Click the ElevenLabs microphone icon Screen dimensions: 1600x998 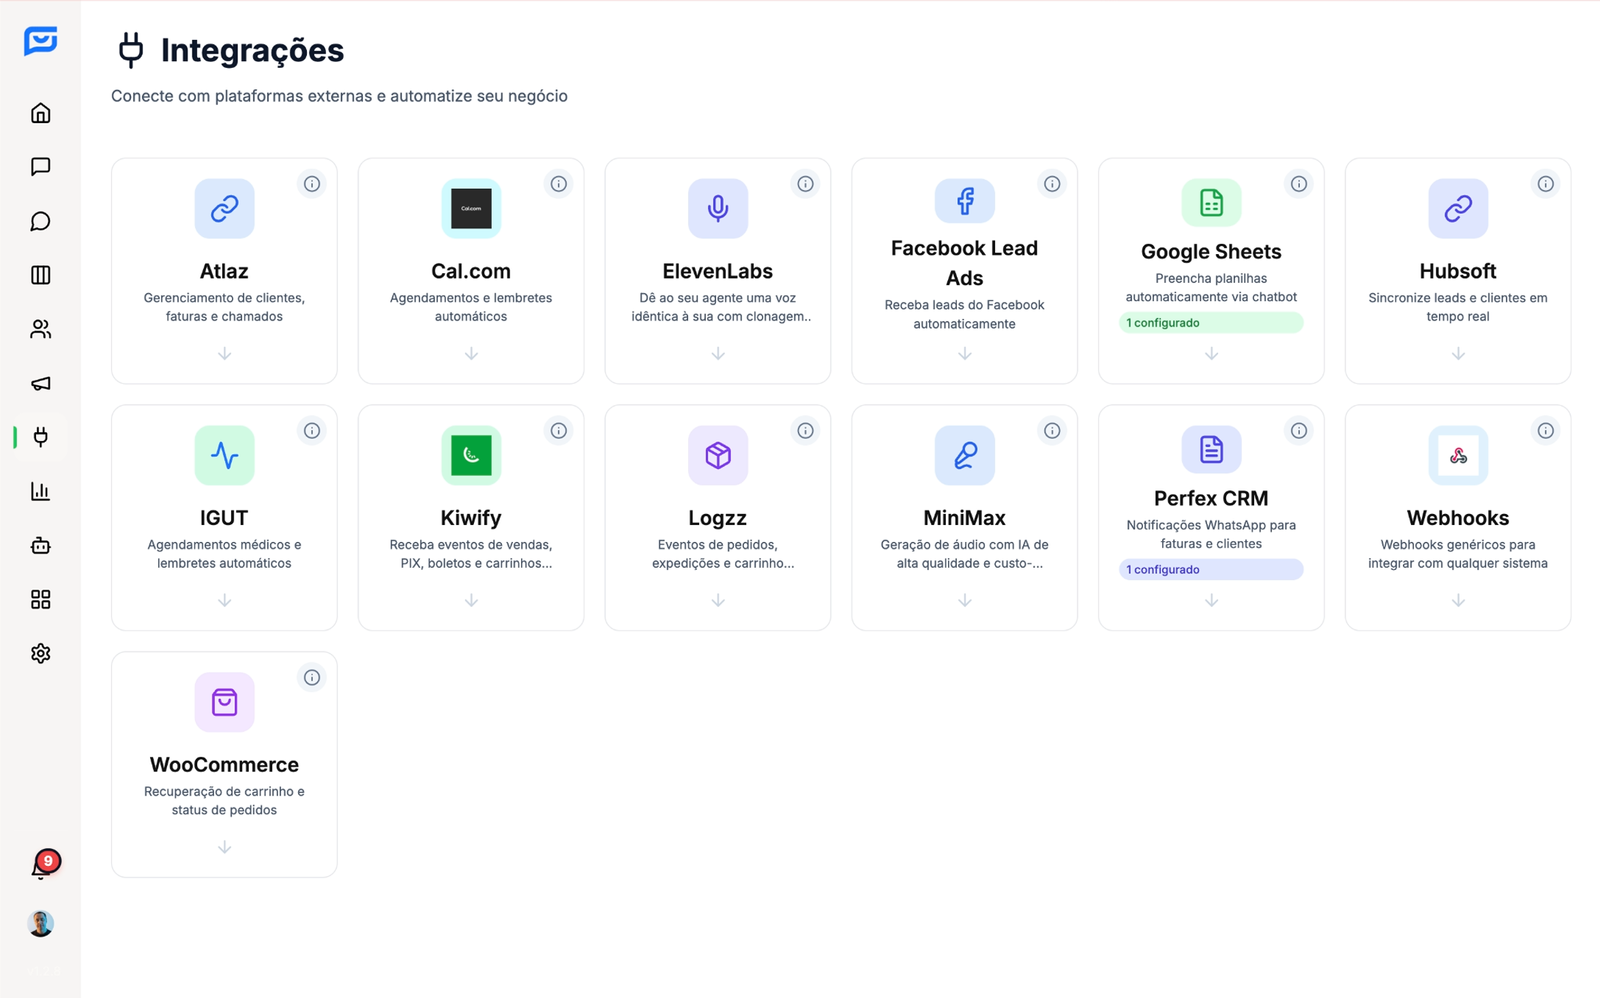tap(717, 208)
